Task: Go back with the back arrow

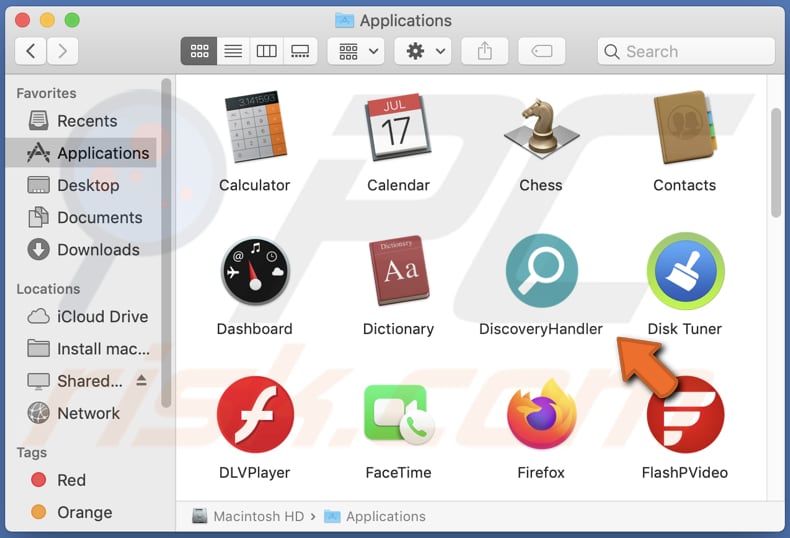Action: [x=31, y=51]
